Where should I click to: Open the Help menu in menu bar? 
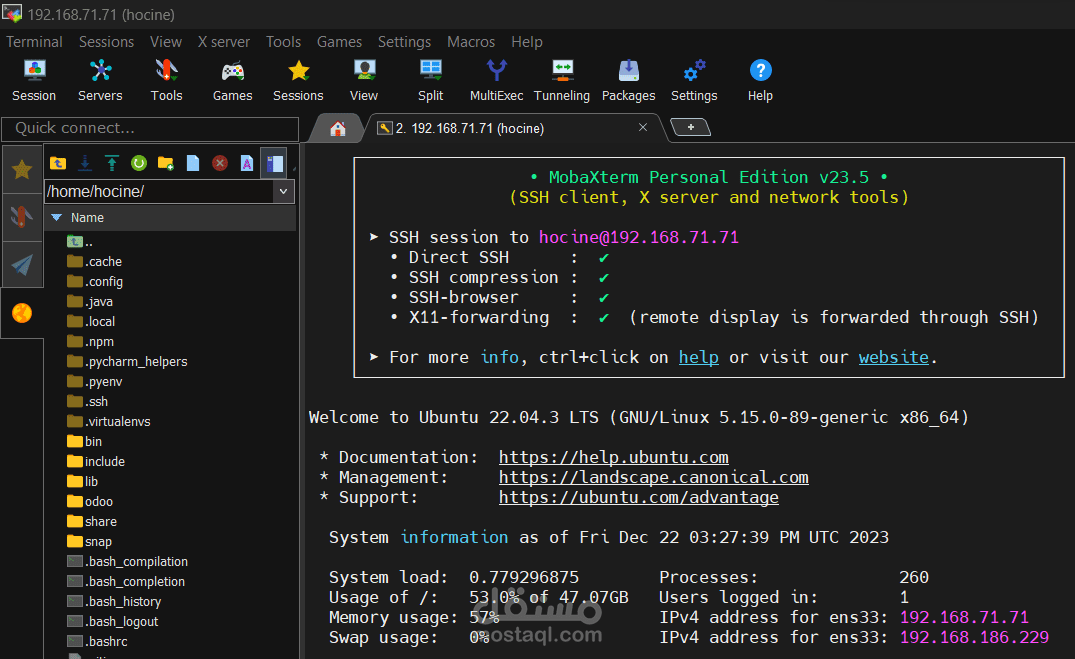(527, 42)
